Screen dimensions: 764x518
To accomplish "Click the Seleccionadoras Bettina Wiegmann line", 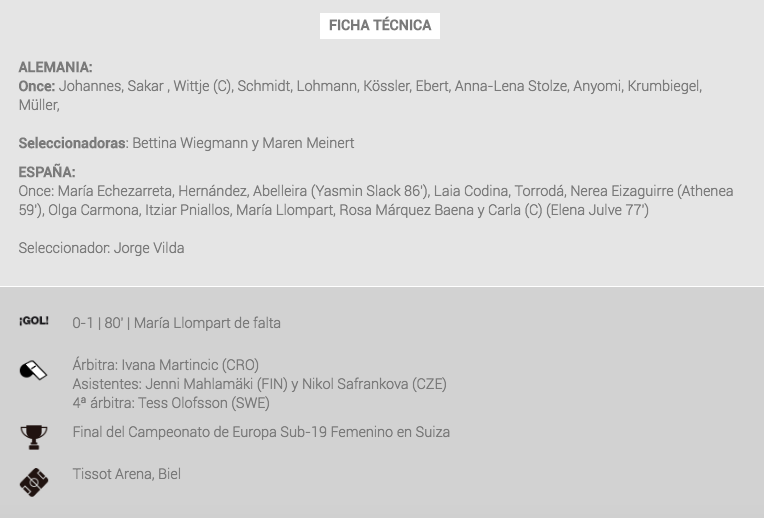I will point(186,143).
